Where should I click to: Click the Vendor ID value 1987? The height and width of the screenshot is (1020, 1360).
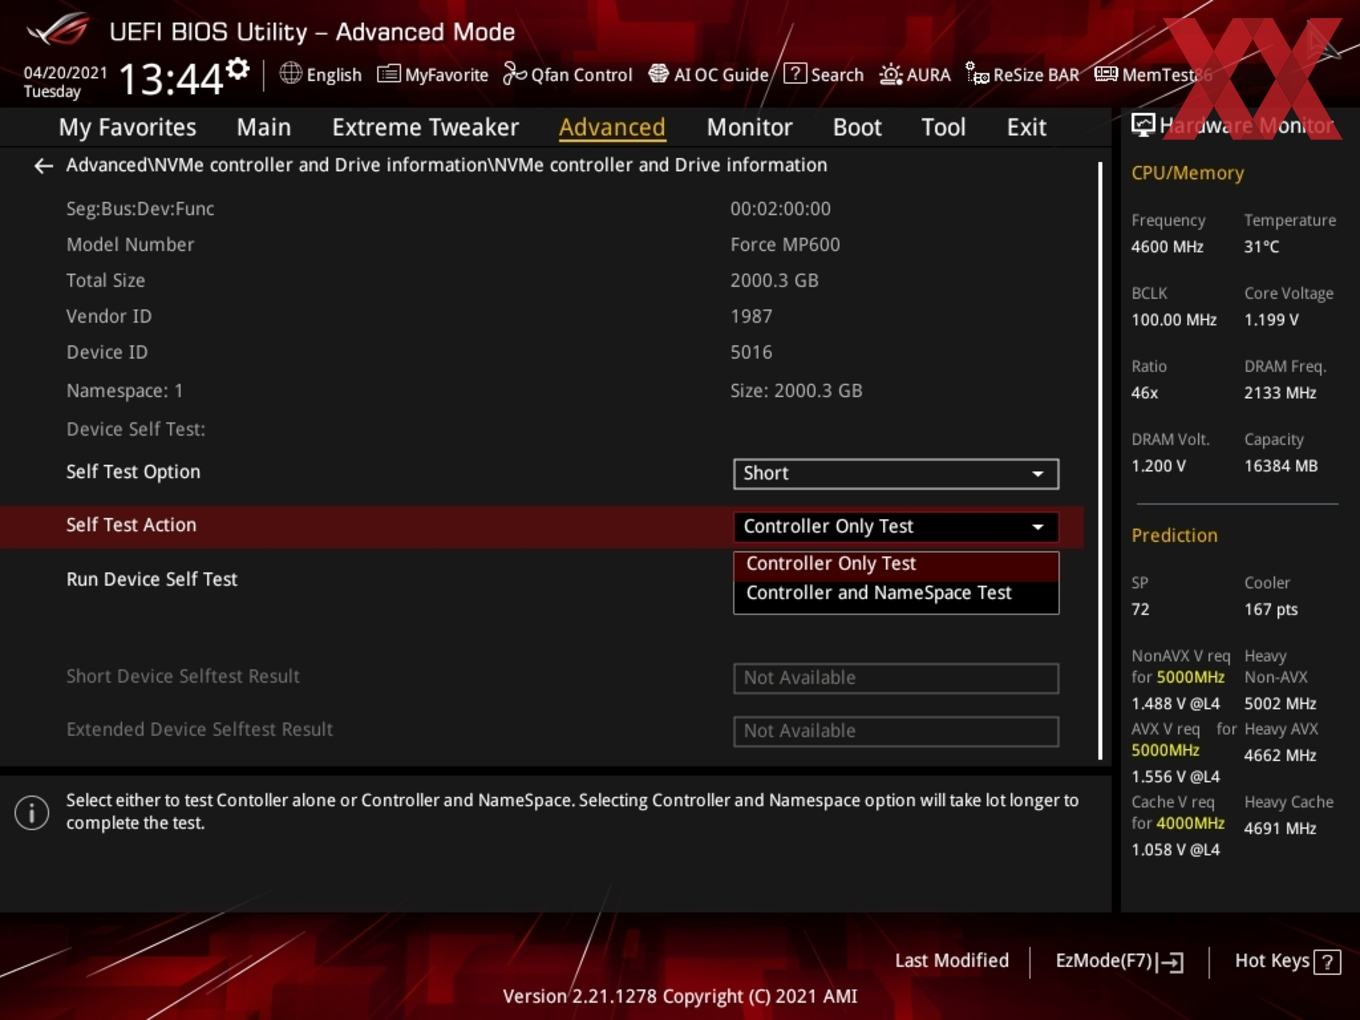click(x=751, y=317)
